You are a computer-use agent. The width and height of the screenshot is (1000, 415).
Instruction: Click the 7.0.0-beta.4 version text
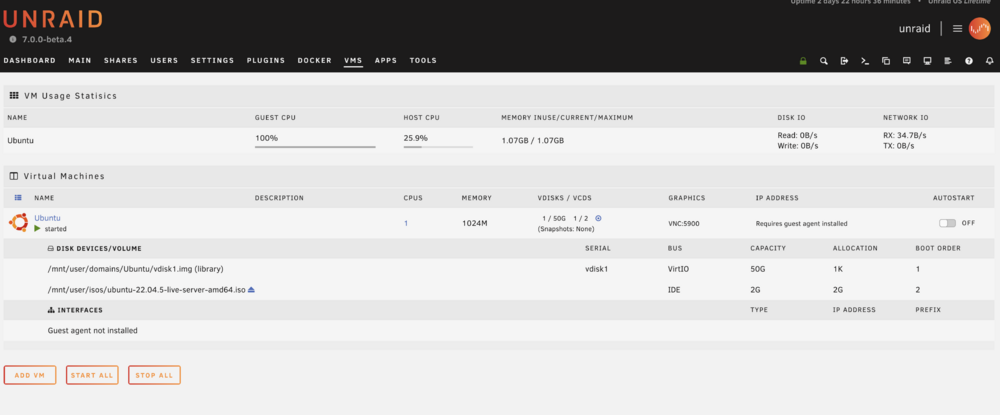coord(47,40)
